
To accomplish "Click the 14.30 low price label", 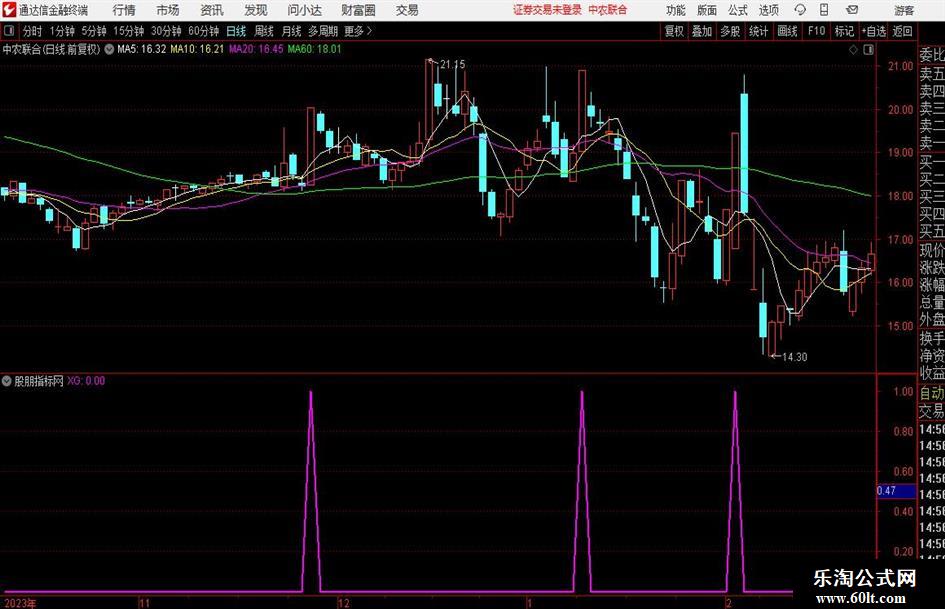I will [794, 357].
